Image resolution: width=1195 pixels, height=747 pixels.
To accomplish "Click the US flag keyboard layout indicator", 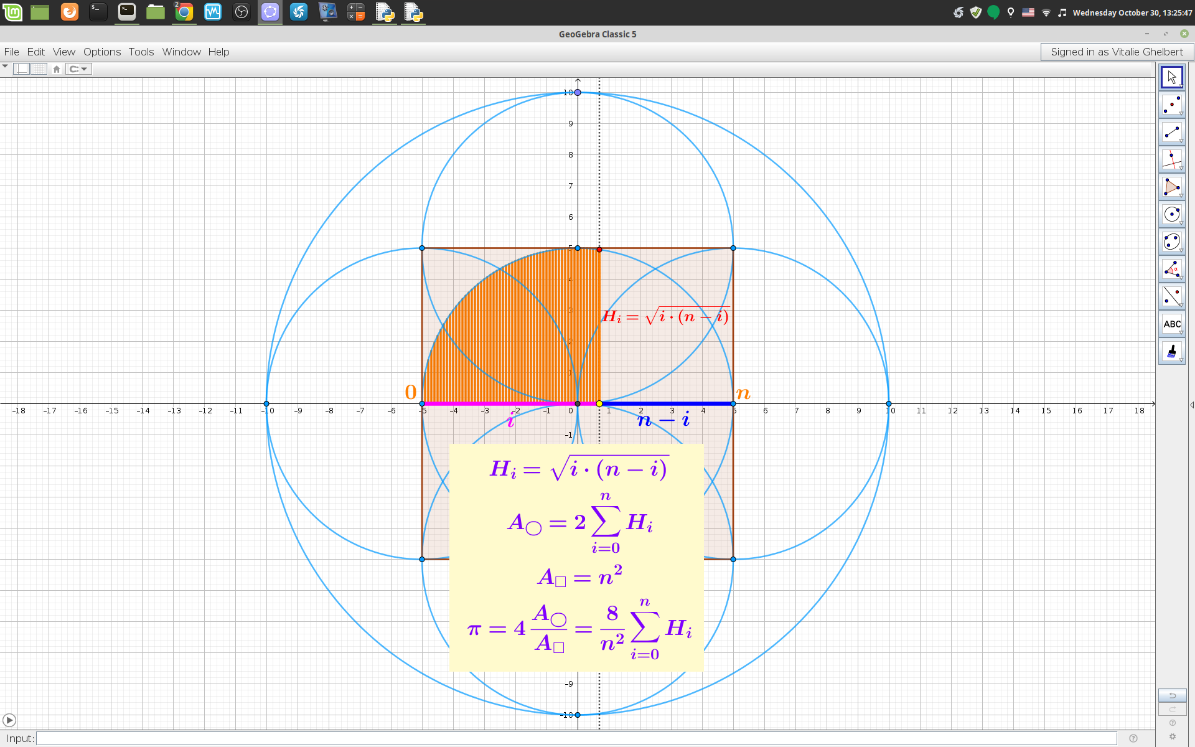I will tap(1028, 12).
